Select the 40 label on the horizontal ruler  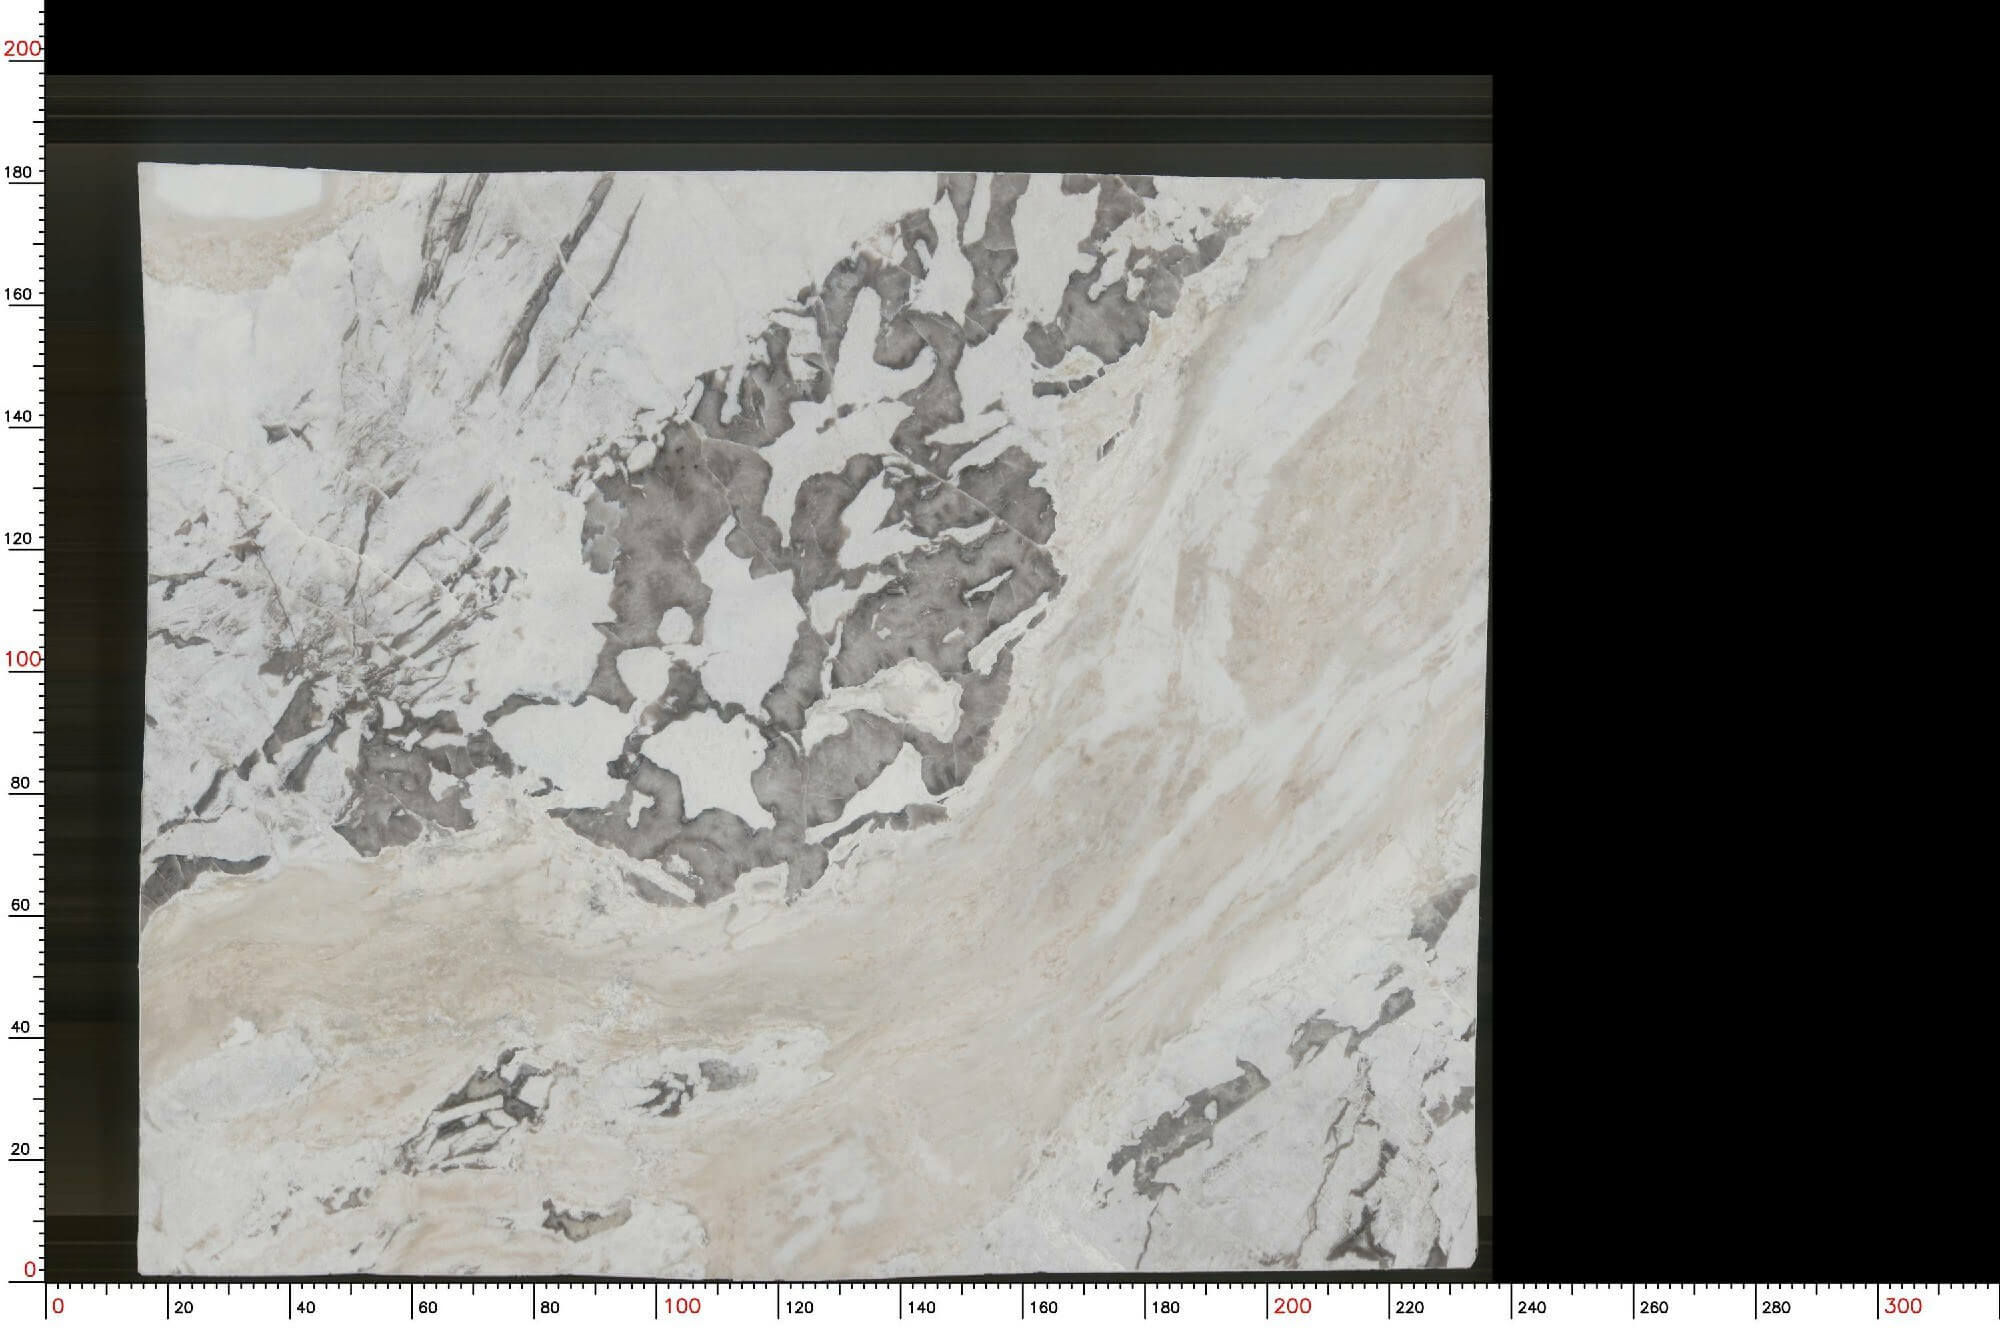(x=306, y=1307)
